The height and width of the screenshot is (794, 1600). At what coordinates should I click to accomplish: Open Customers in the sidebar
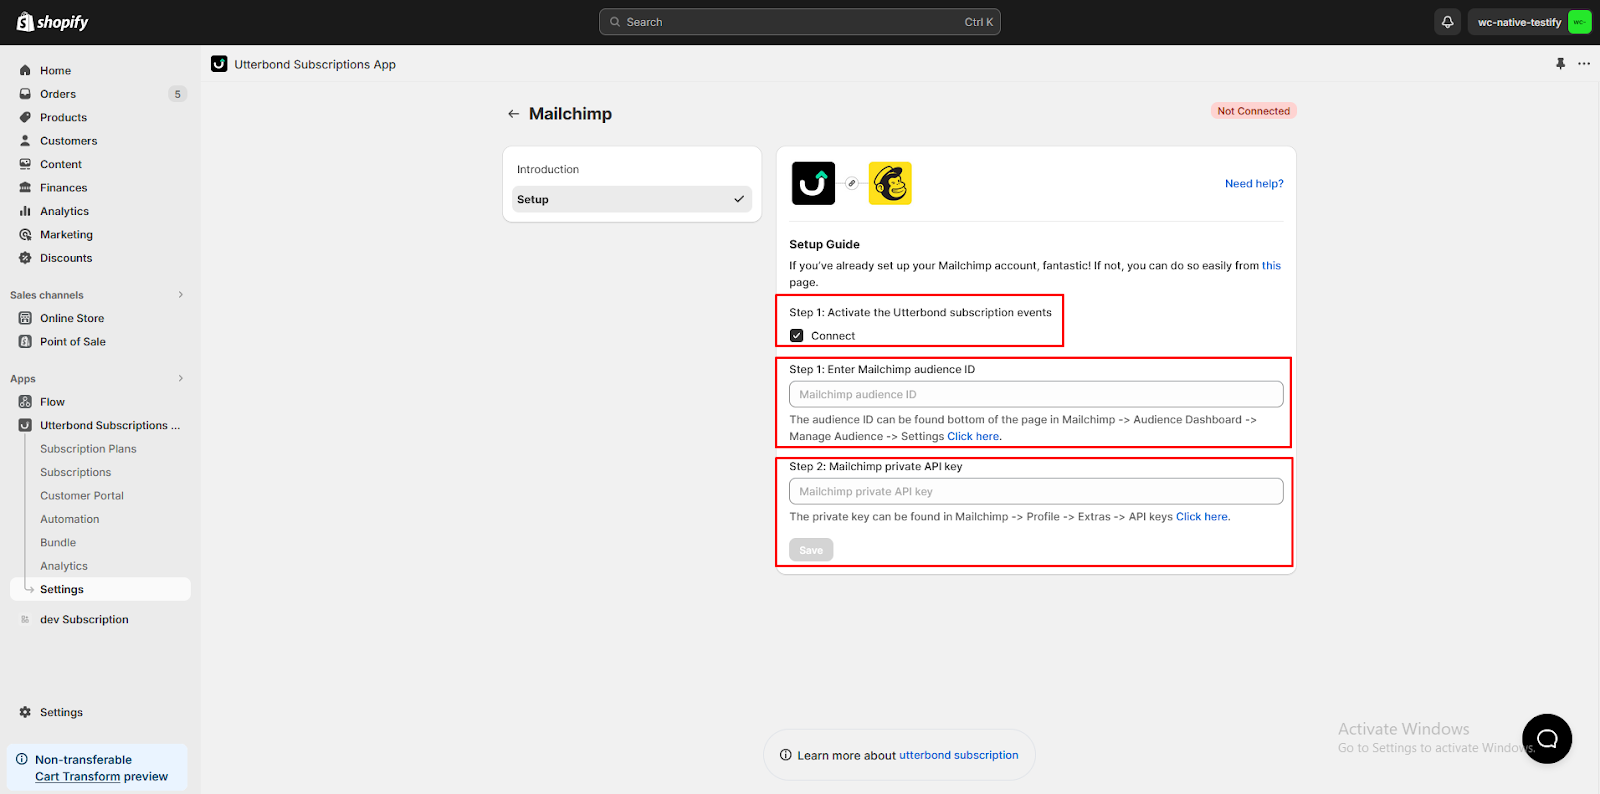pos(68,141)
